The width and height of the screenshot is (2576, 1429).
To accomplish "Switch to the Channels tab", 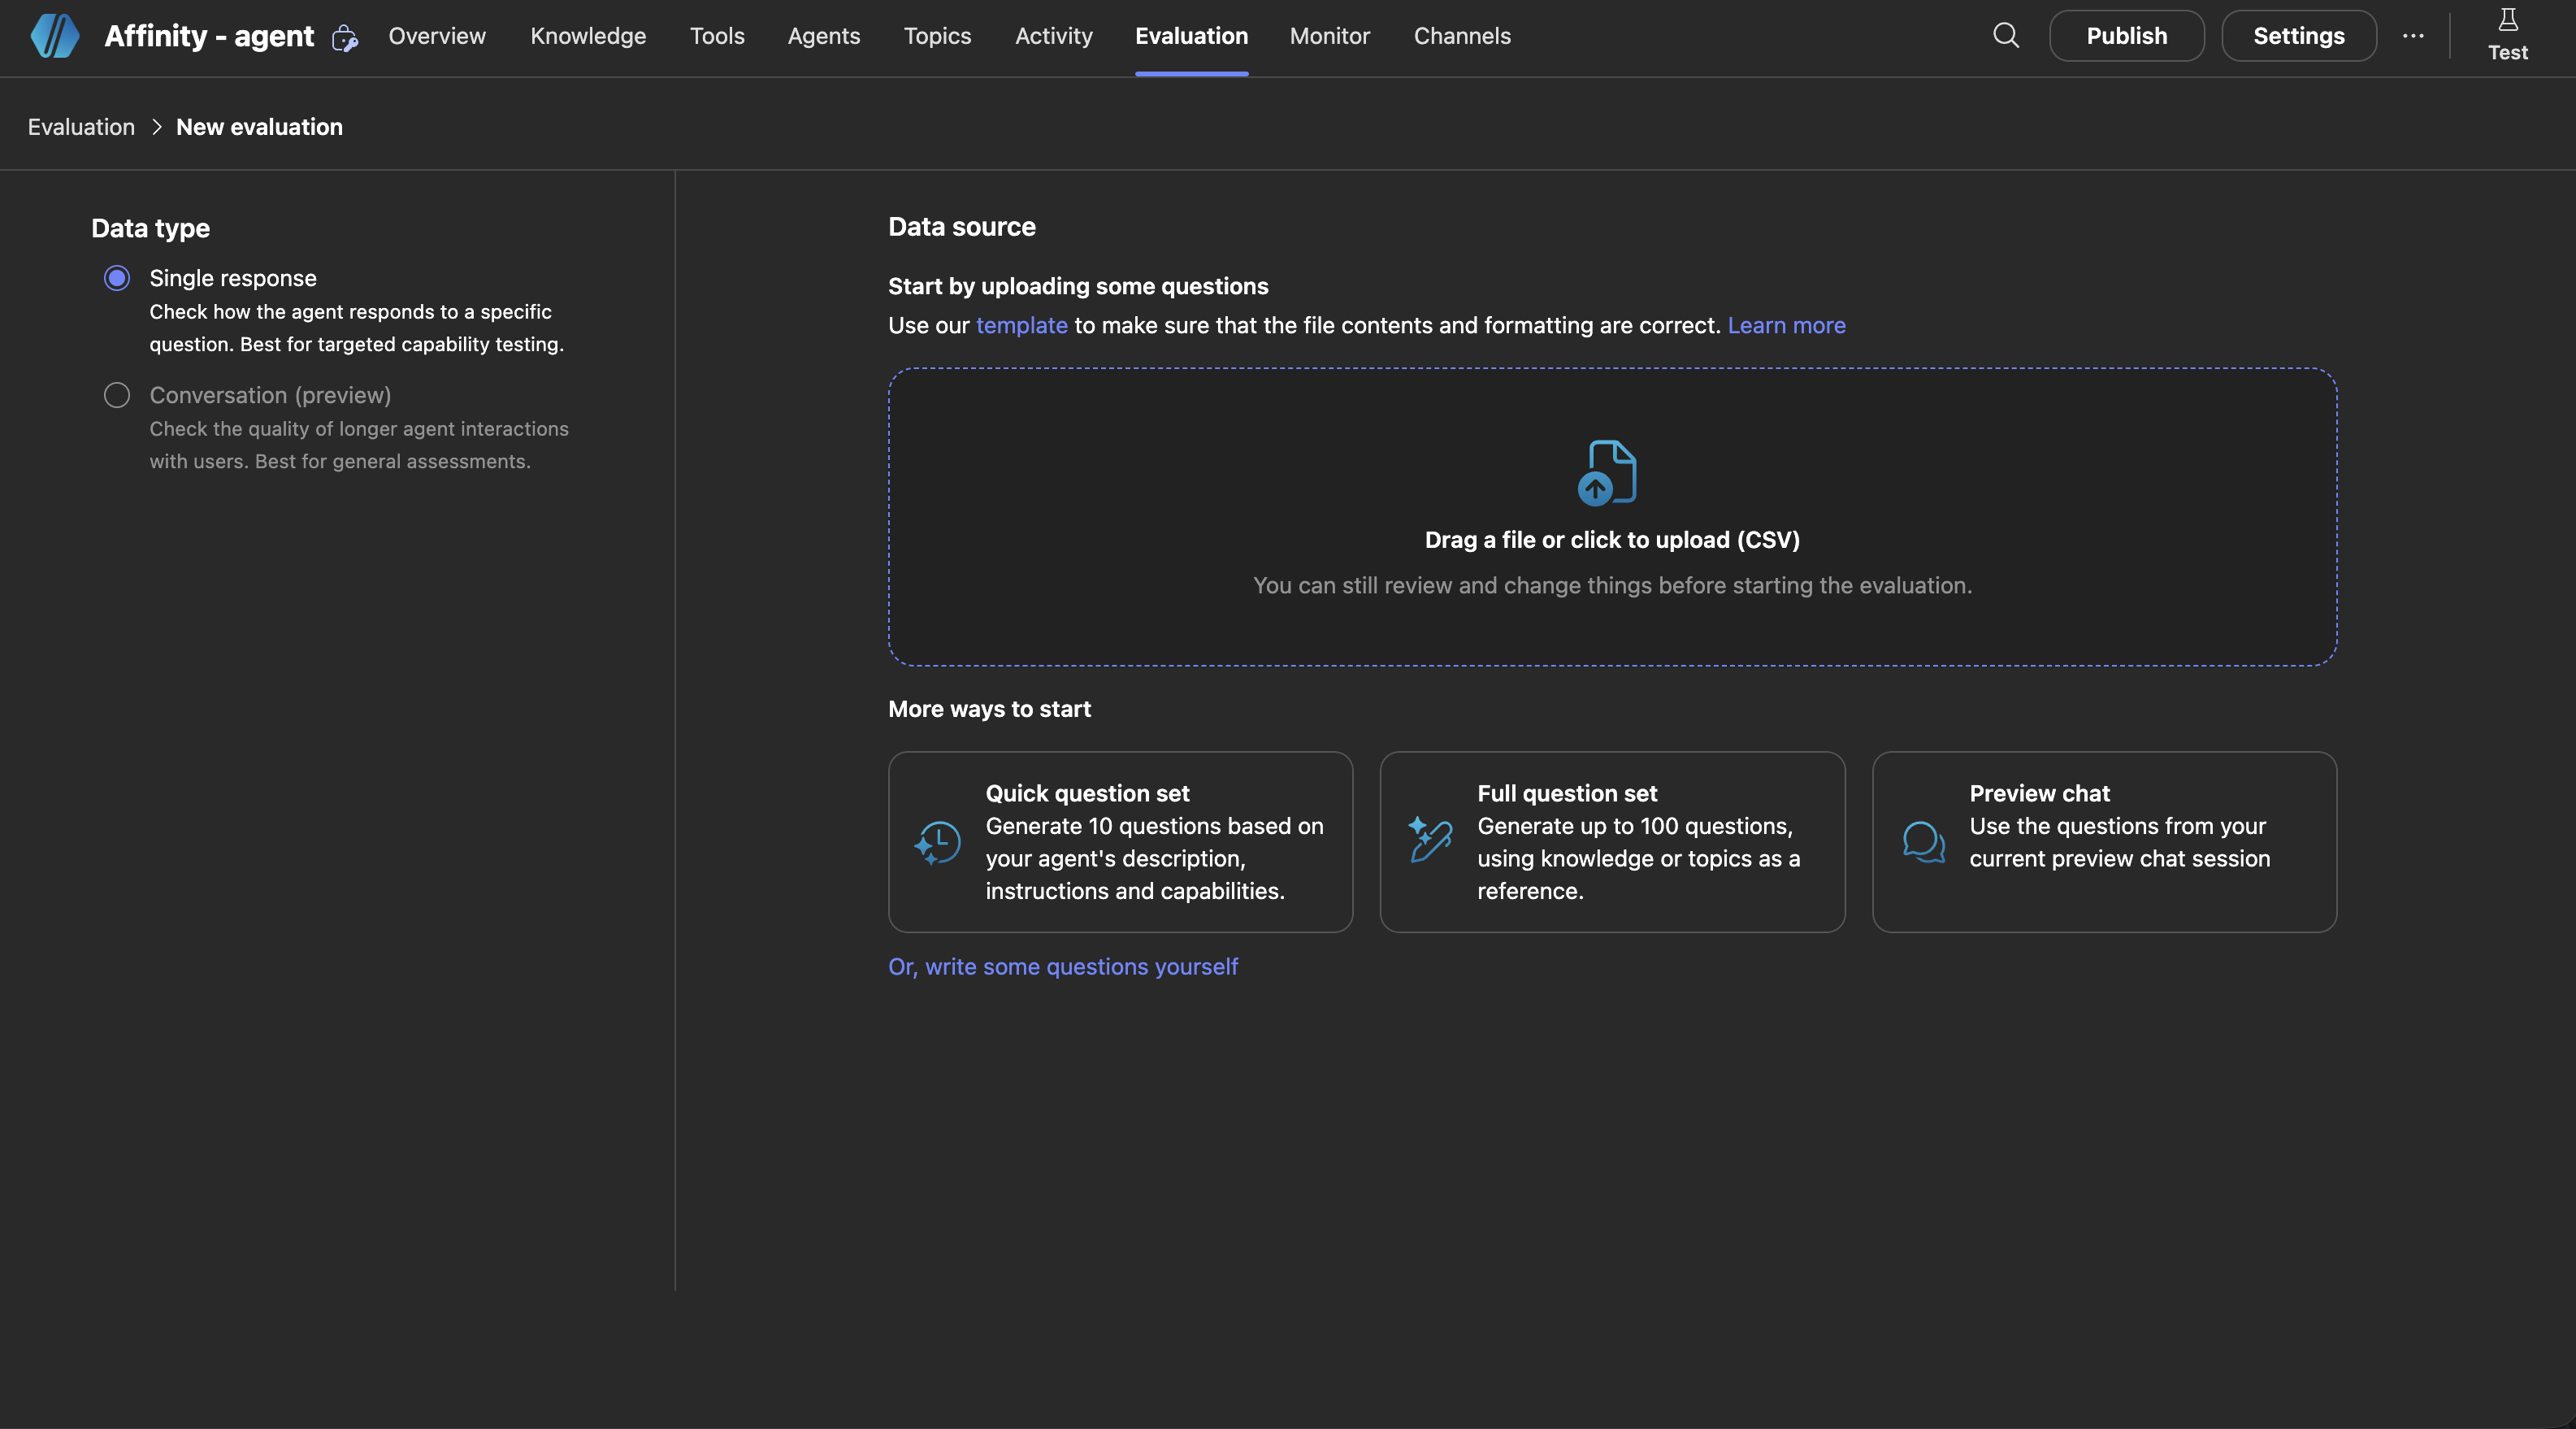I will tap(1462, 36).
